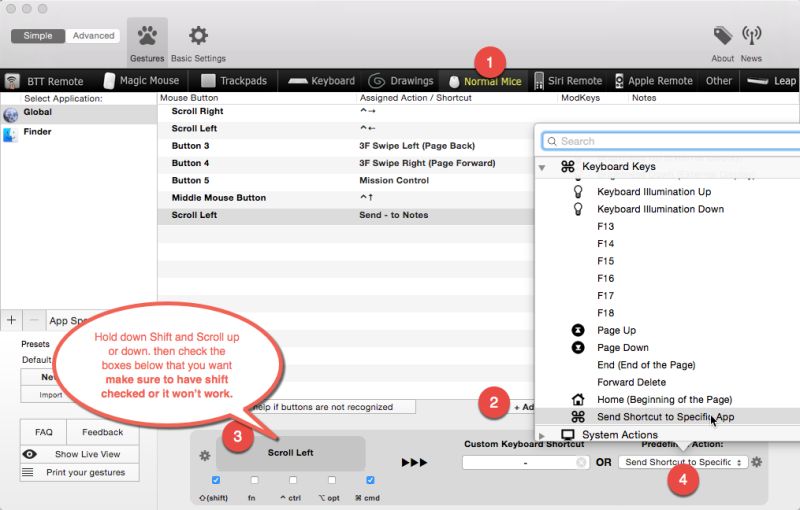800x510 pixels.
Task: Expand the System Actions group
Action: click(542, 436)
